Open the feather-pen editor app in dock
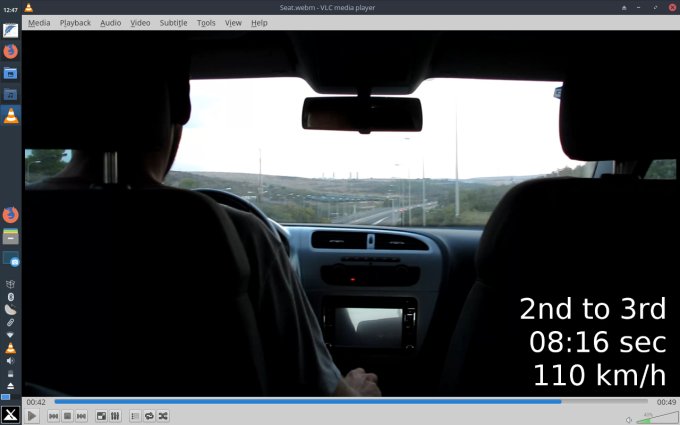Screen dimensions: 680x425 10,30
